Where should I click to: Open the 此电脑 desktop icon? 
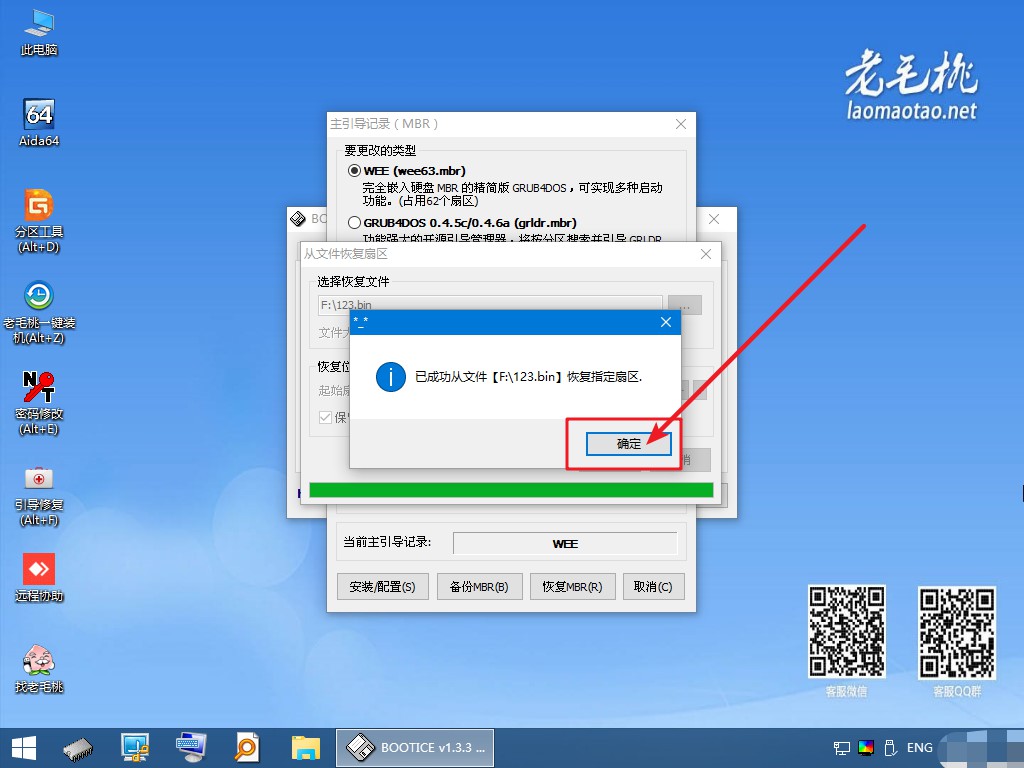39,33
